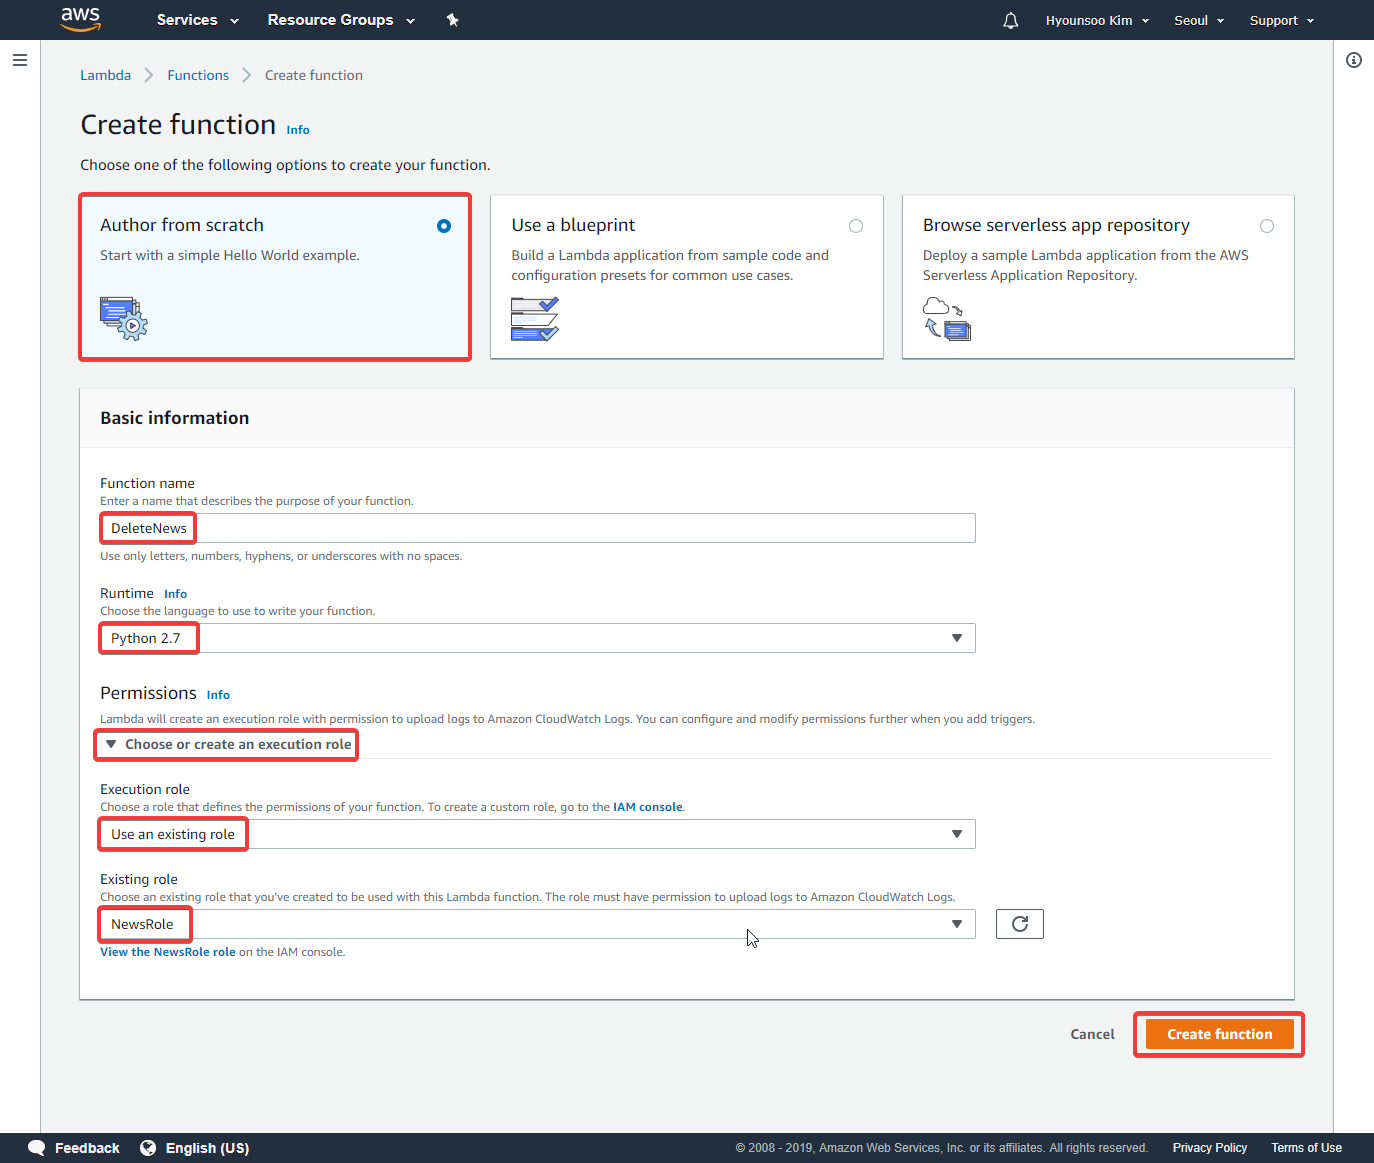The image size is (1374, 1163).
Task: Select the Author from scratch radio button
Action: [444, 226]
